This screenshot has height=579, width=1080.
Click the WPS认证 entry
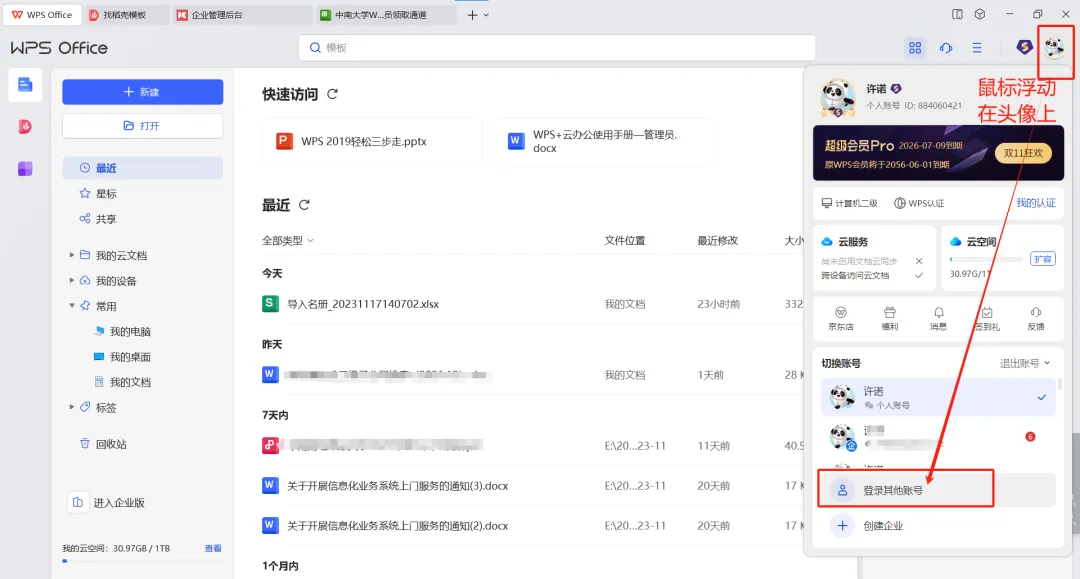[x=919, y=203]
